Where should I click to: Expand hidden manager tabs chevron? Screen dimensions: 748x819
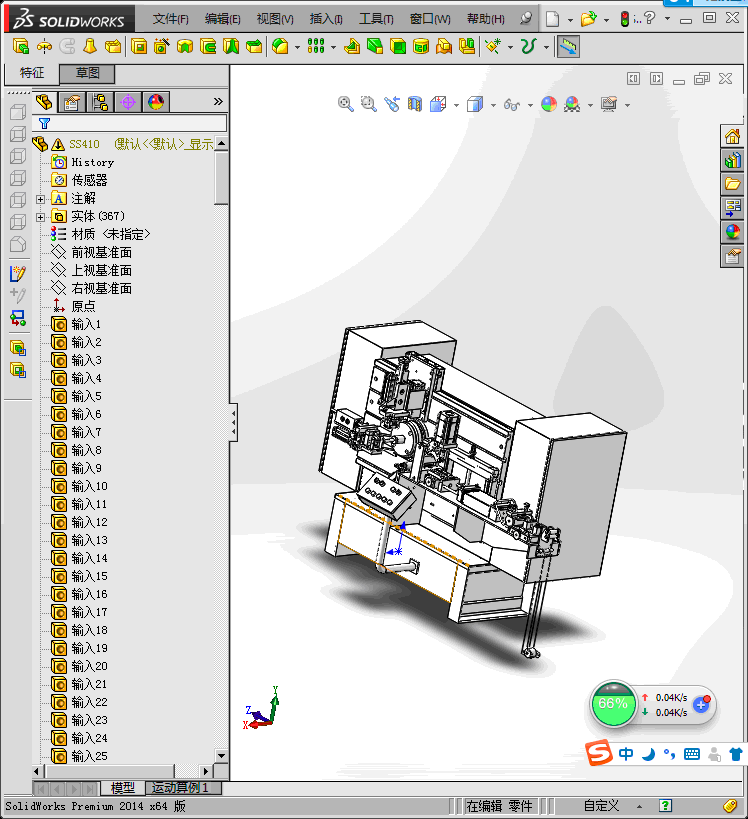click(x=218, y=102)
